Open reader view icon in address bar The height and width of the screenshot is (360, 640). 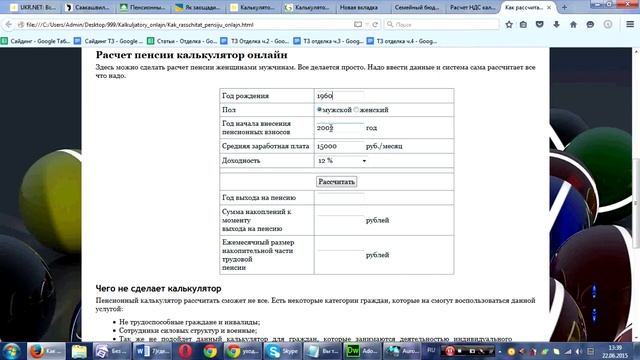click(358, 24)
